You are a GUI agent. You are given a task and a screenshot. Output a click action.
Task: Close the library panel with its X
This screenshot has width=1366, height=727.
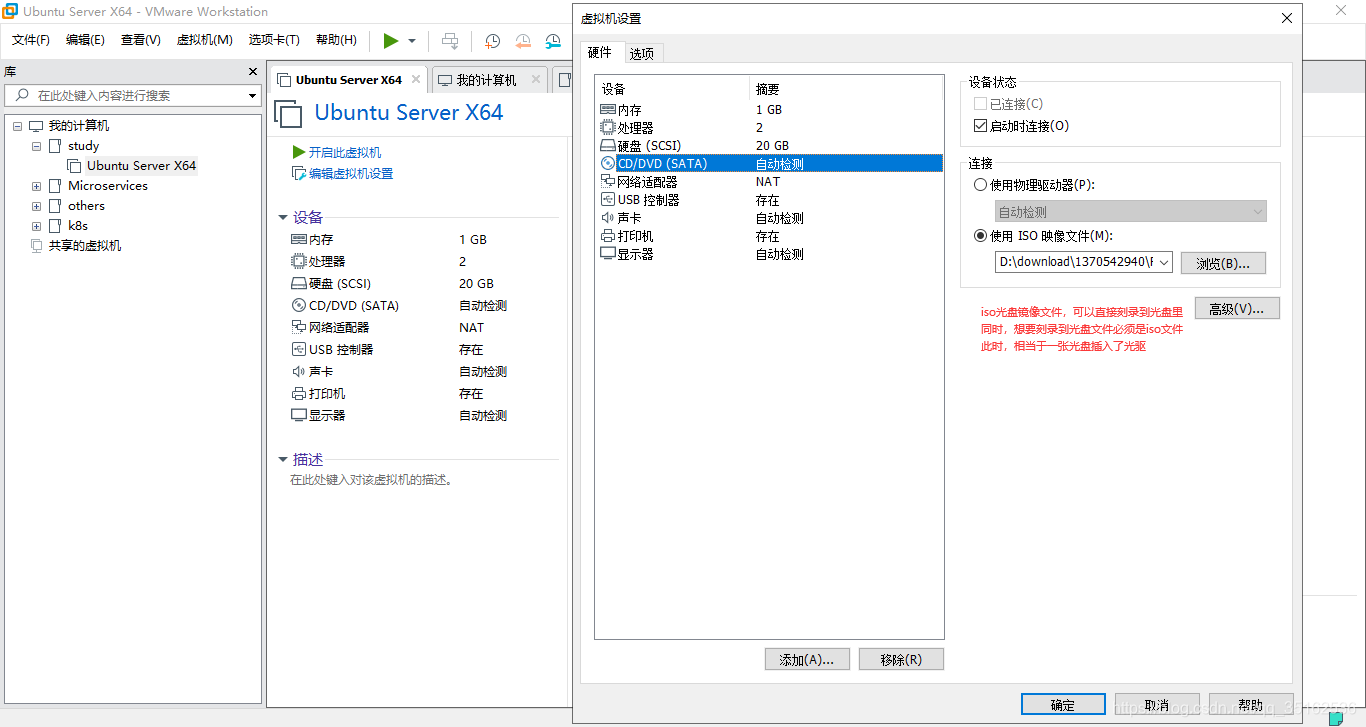[x=253, y=72]
